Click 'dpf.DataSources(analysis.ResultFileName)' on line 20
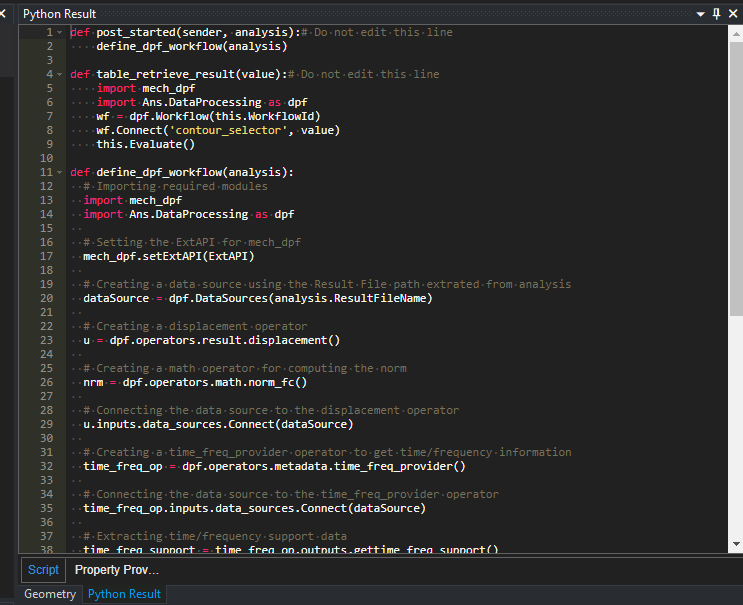This screenshot has height=605, width=743. [x=300, y=298]
